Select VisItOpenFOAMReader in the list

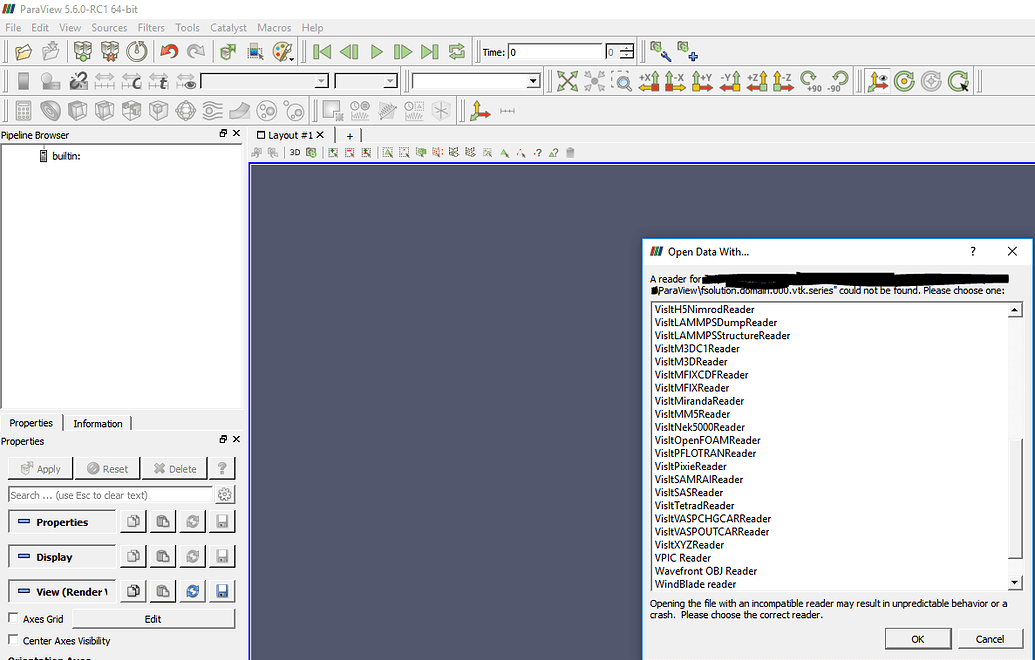tap(708, 440)
